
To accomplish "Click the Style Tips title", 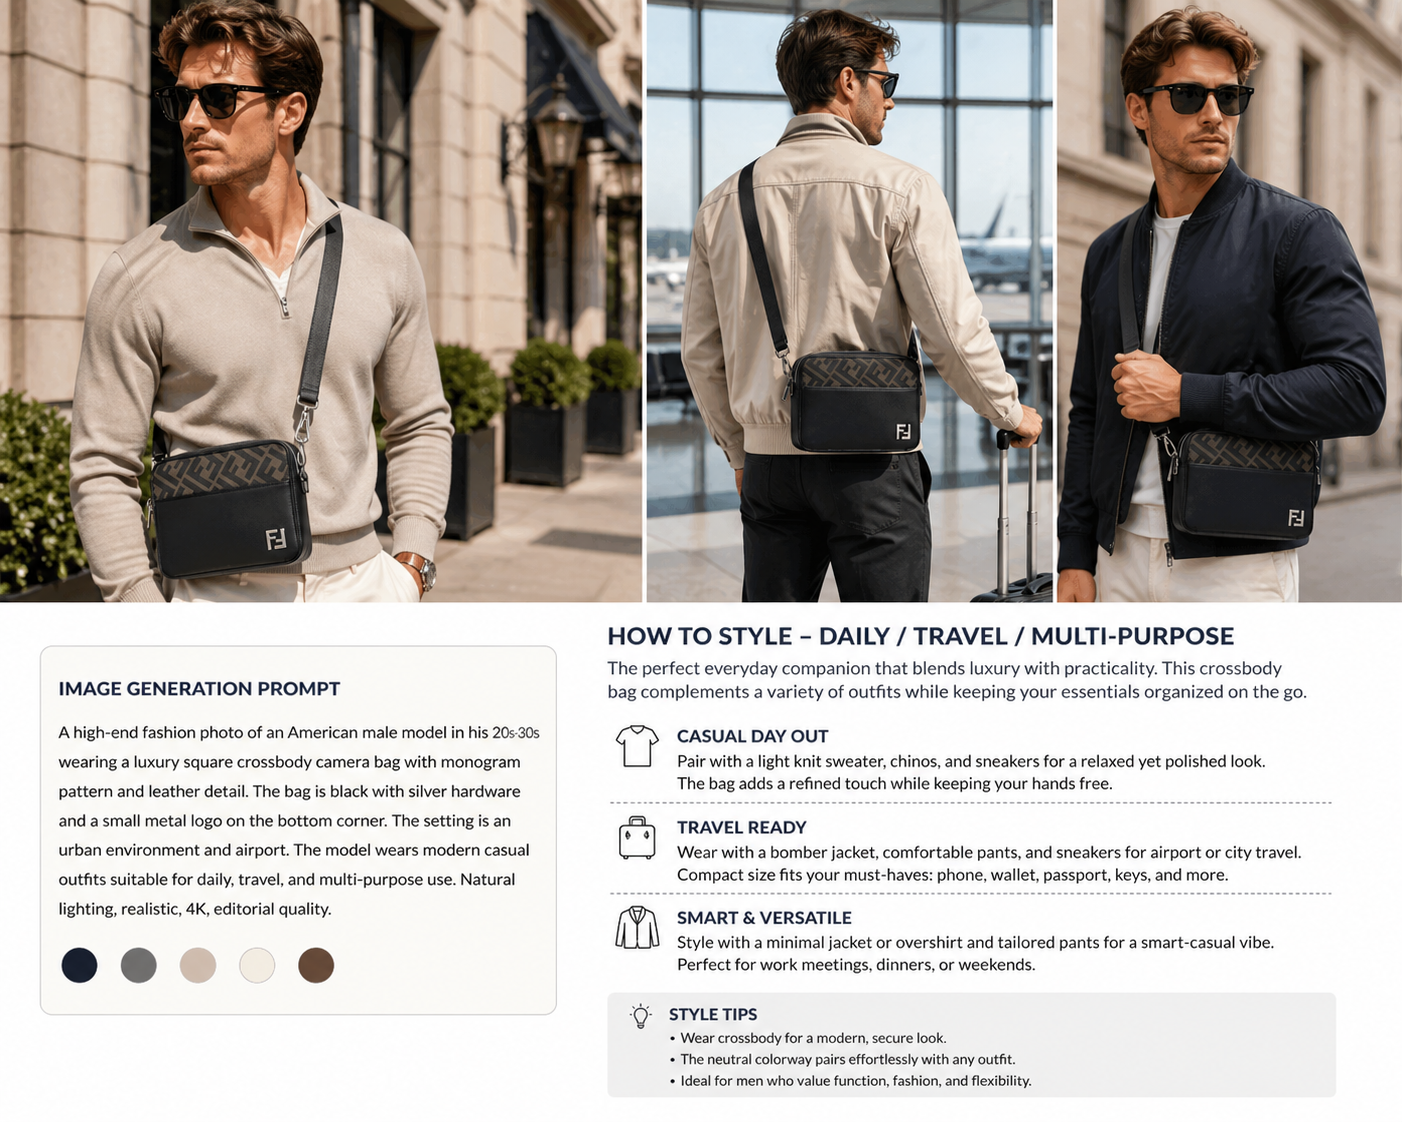I will coord(713,1014).
